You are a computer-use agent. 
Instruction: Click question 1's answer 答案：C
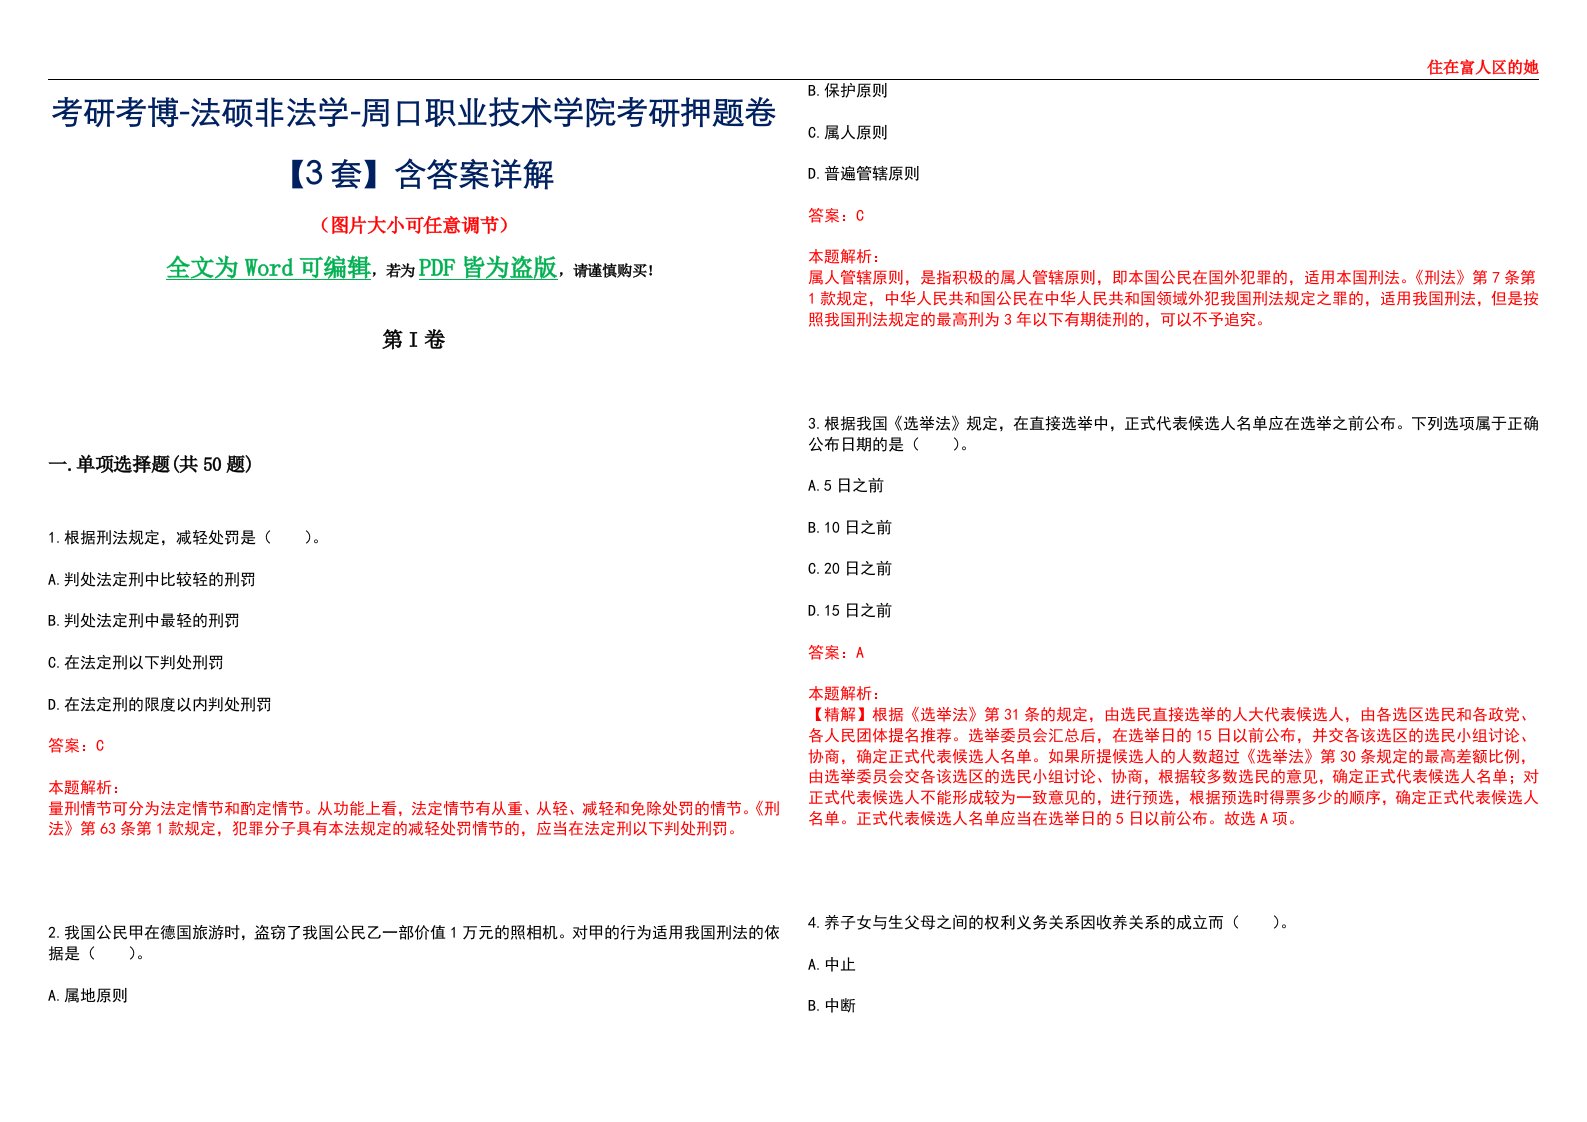click(76, 746)
